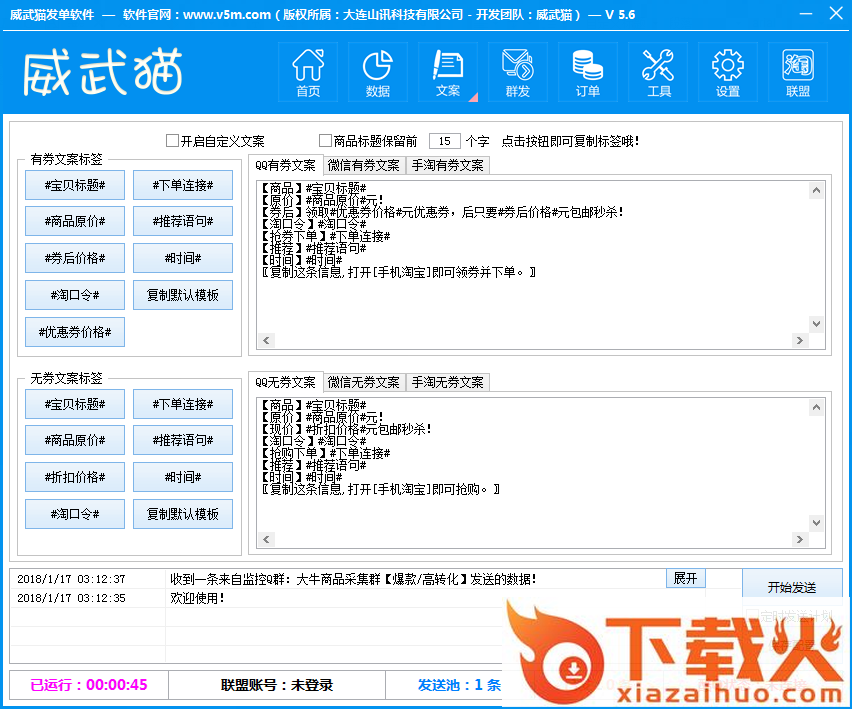Copy #宝贝标题# tag in 有券文案标签
852x709 pixels.
click(75, 185)
